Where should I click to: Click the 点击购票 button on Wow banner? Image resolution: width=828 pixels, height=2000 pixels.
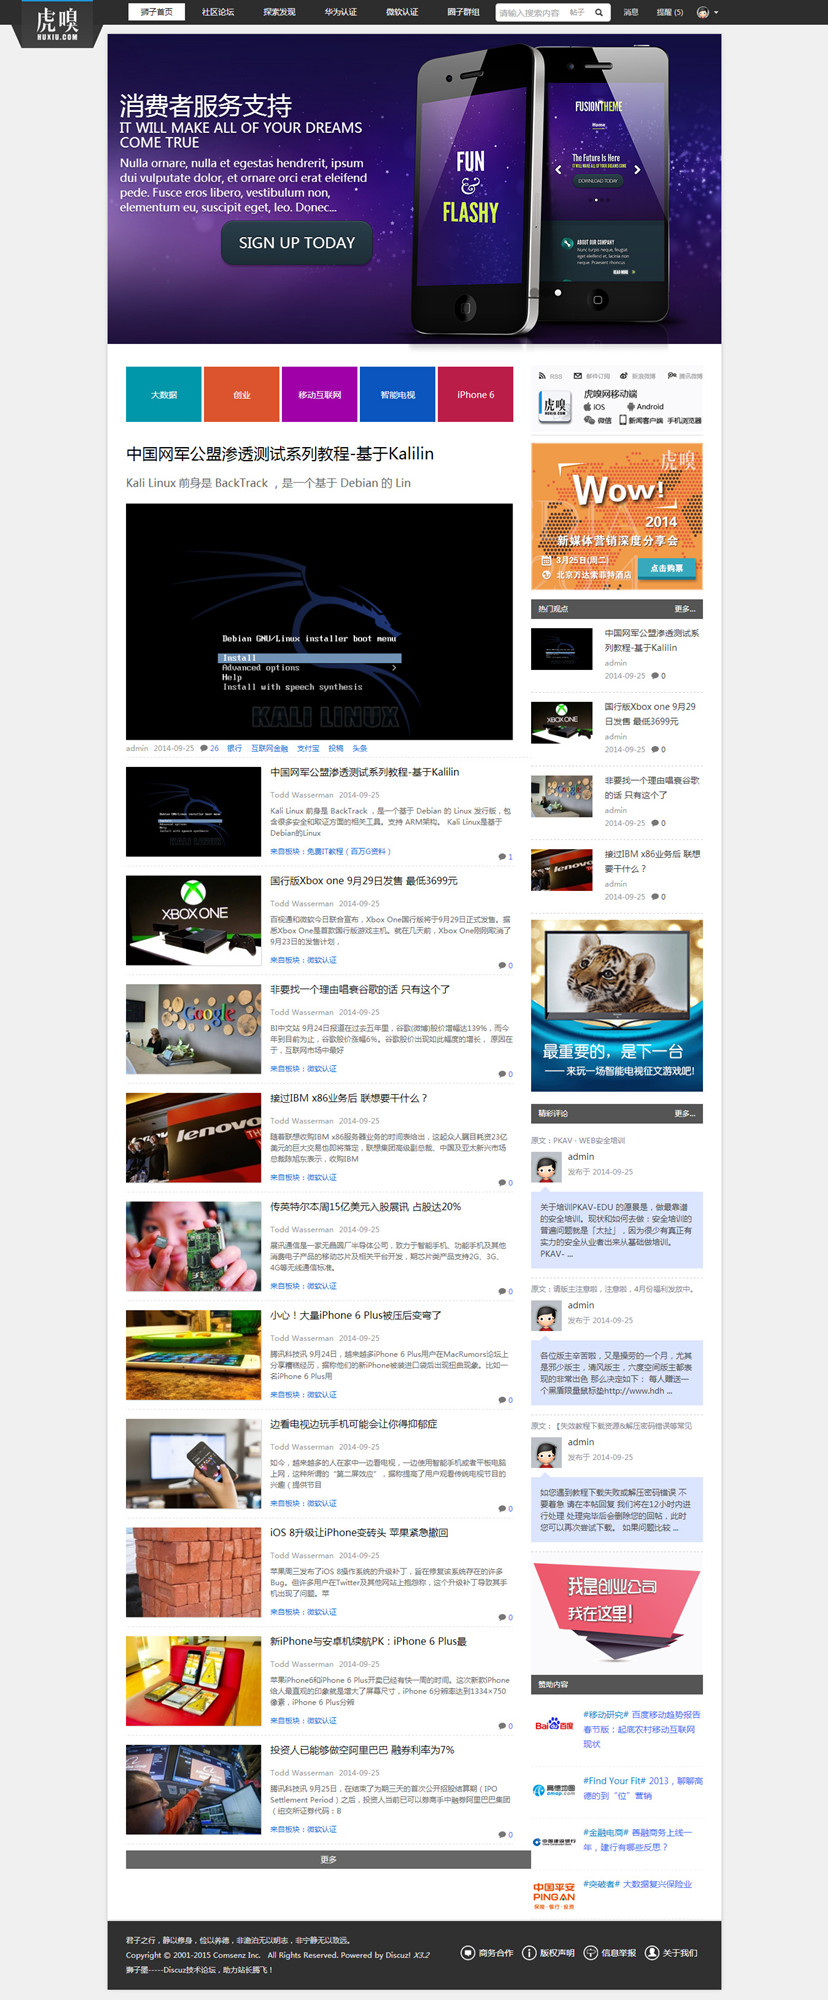pos(666,568)
